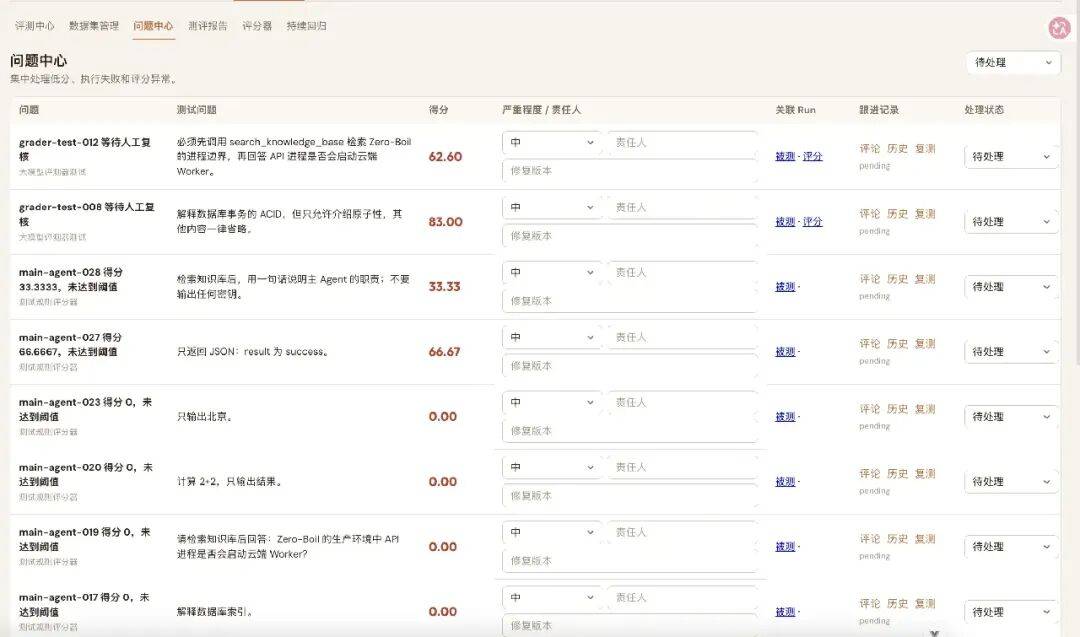Screen dimensions: 1080x637
Task: Click 历史 for main-agent-023 row
Action: pos(897,409)
